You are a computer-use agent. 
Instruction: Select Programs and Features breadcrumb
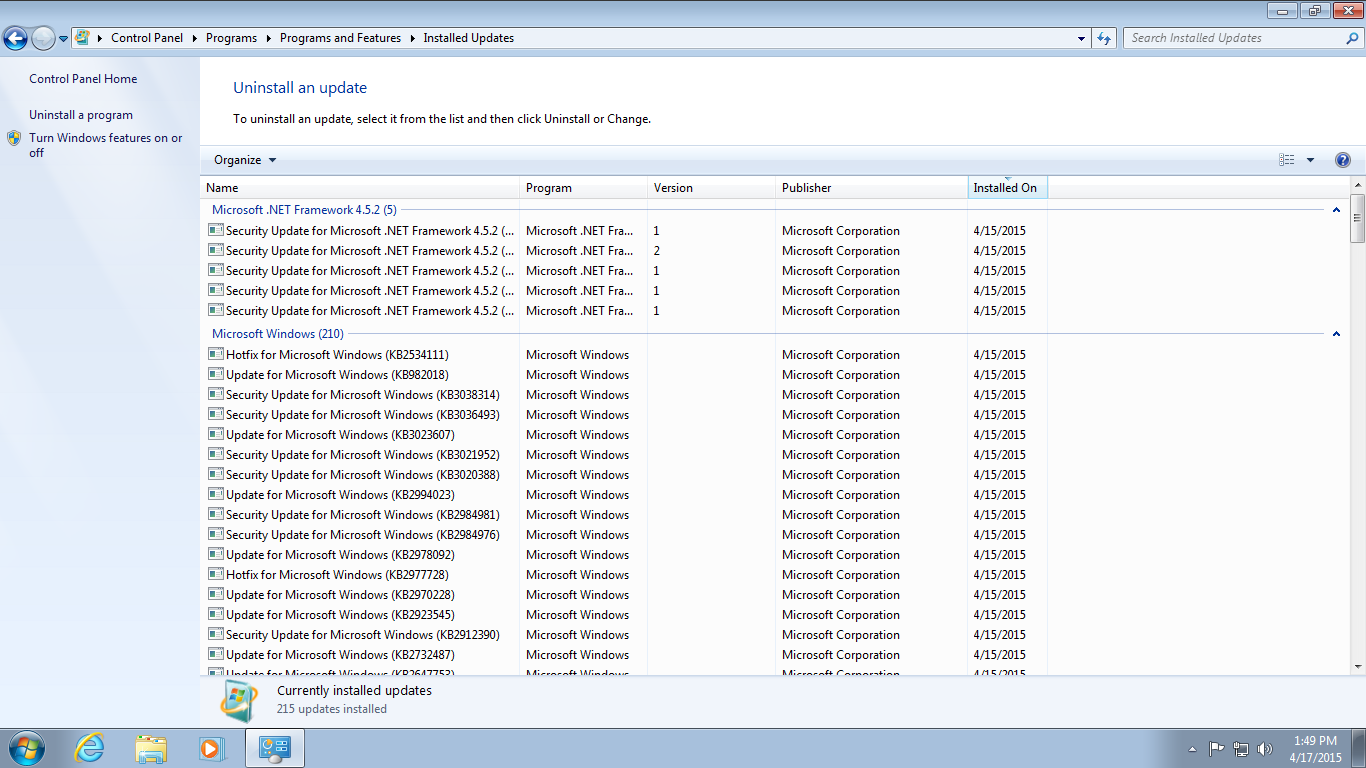(x=340, y=38)
